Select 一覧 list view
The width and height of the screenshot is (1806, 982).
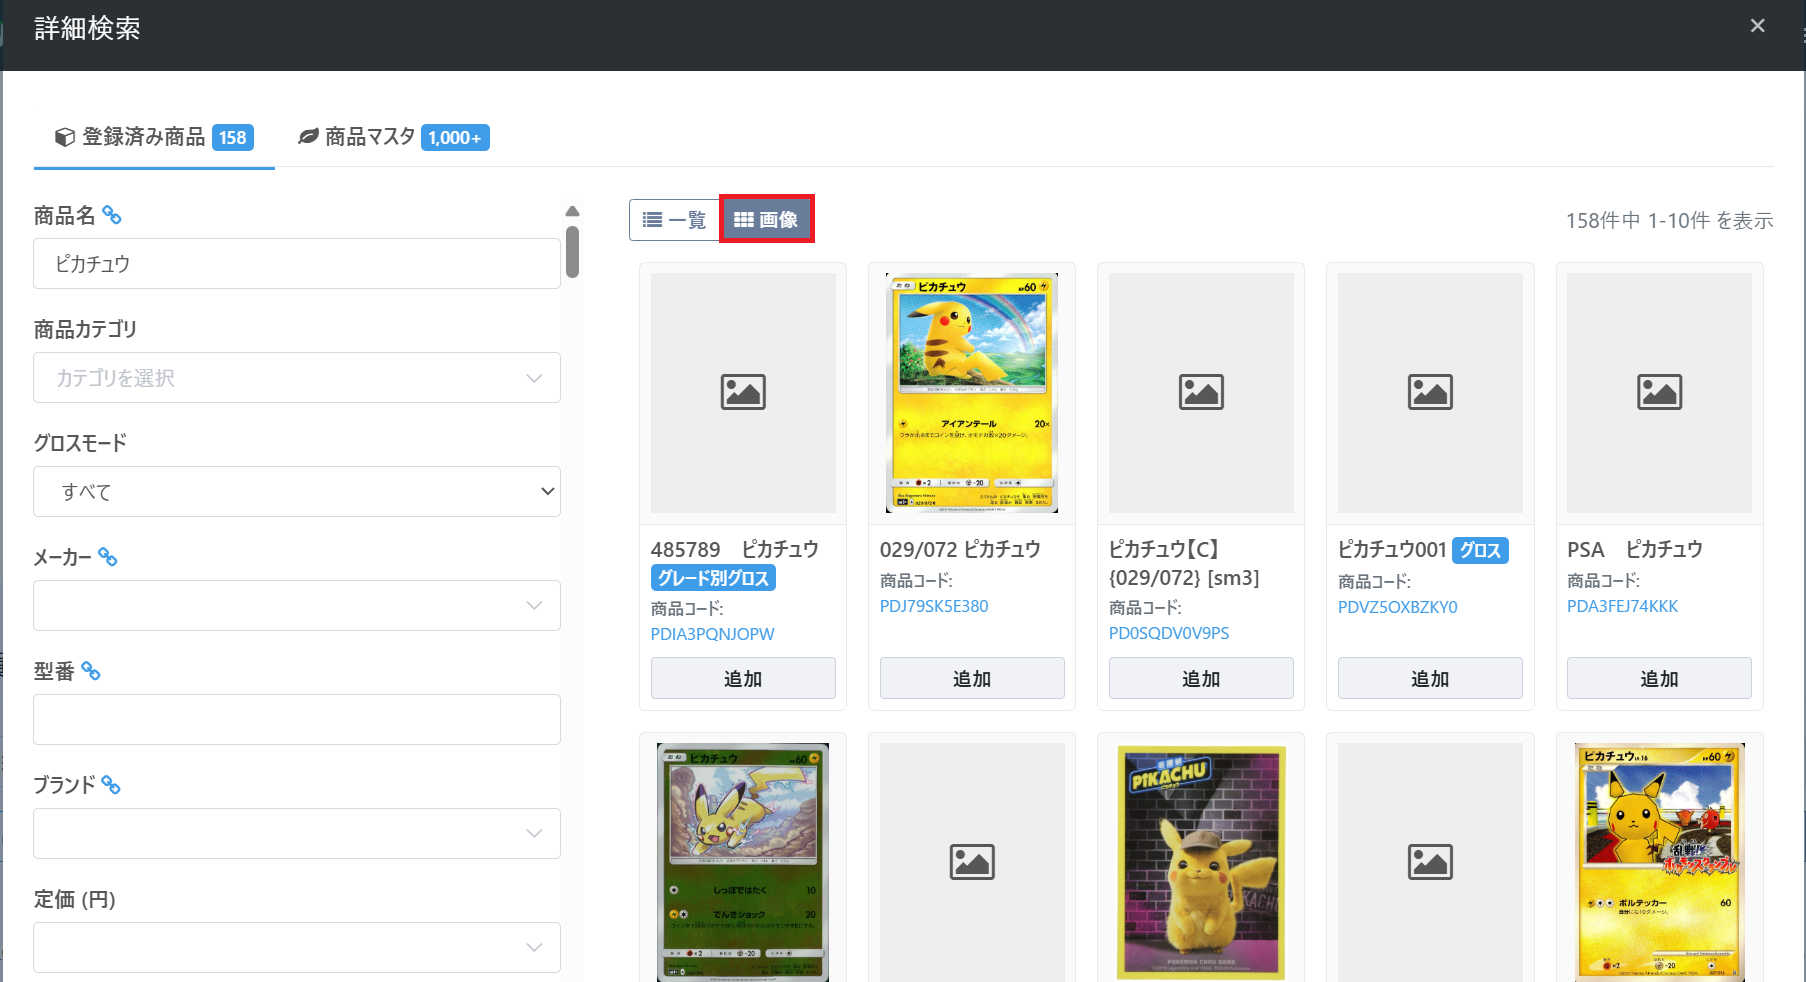click(675, 220)
